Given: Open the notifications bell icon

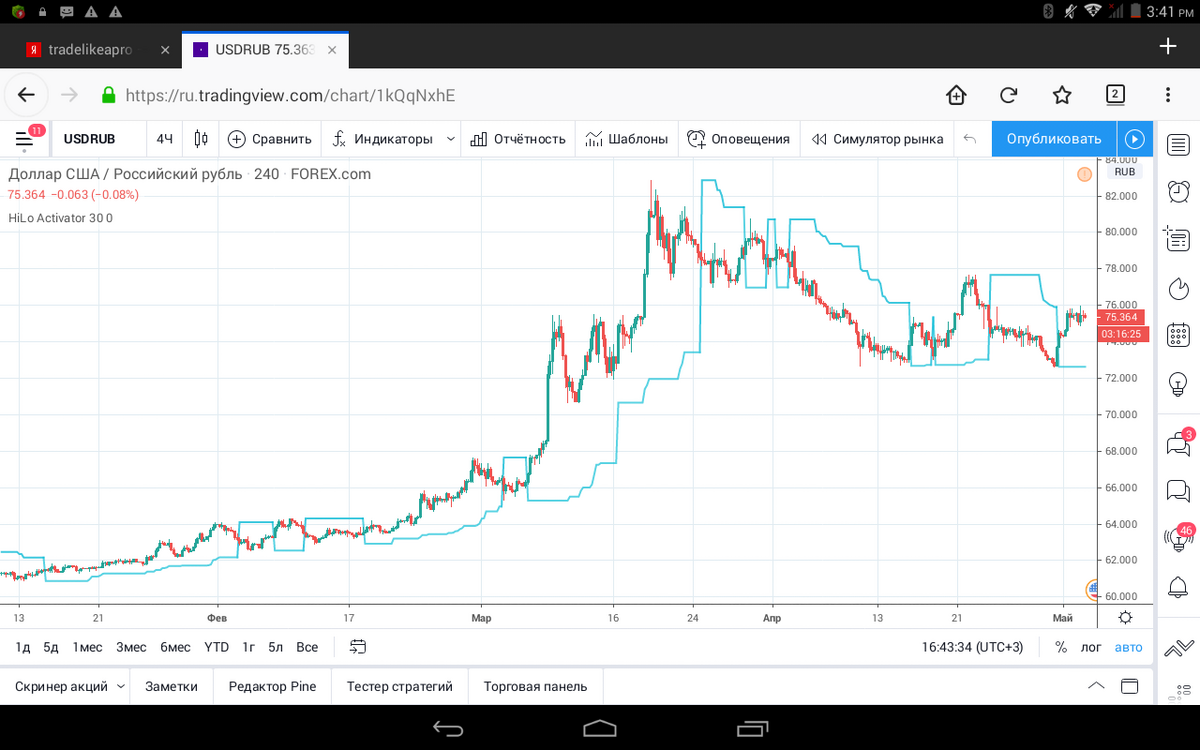Looking at the screenshot, I should tap(1178, 587).
